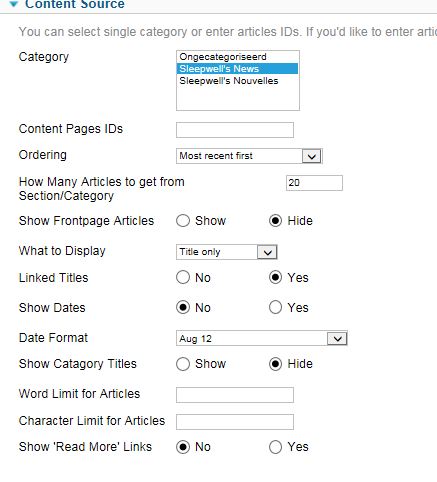
Task: Set Linked Titles to No
Action: point(183,277)
